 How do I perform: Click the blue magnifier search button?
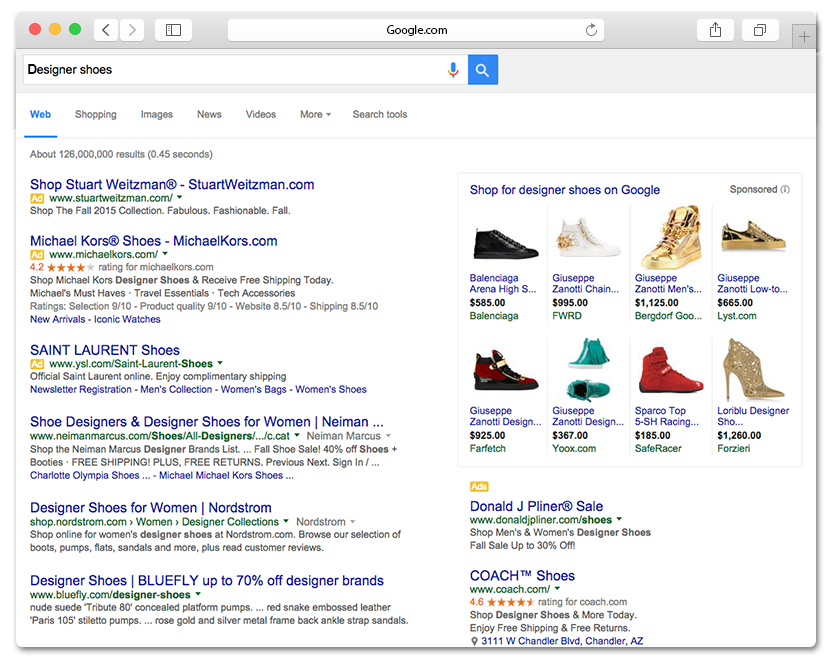point(483,70)
